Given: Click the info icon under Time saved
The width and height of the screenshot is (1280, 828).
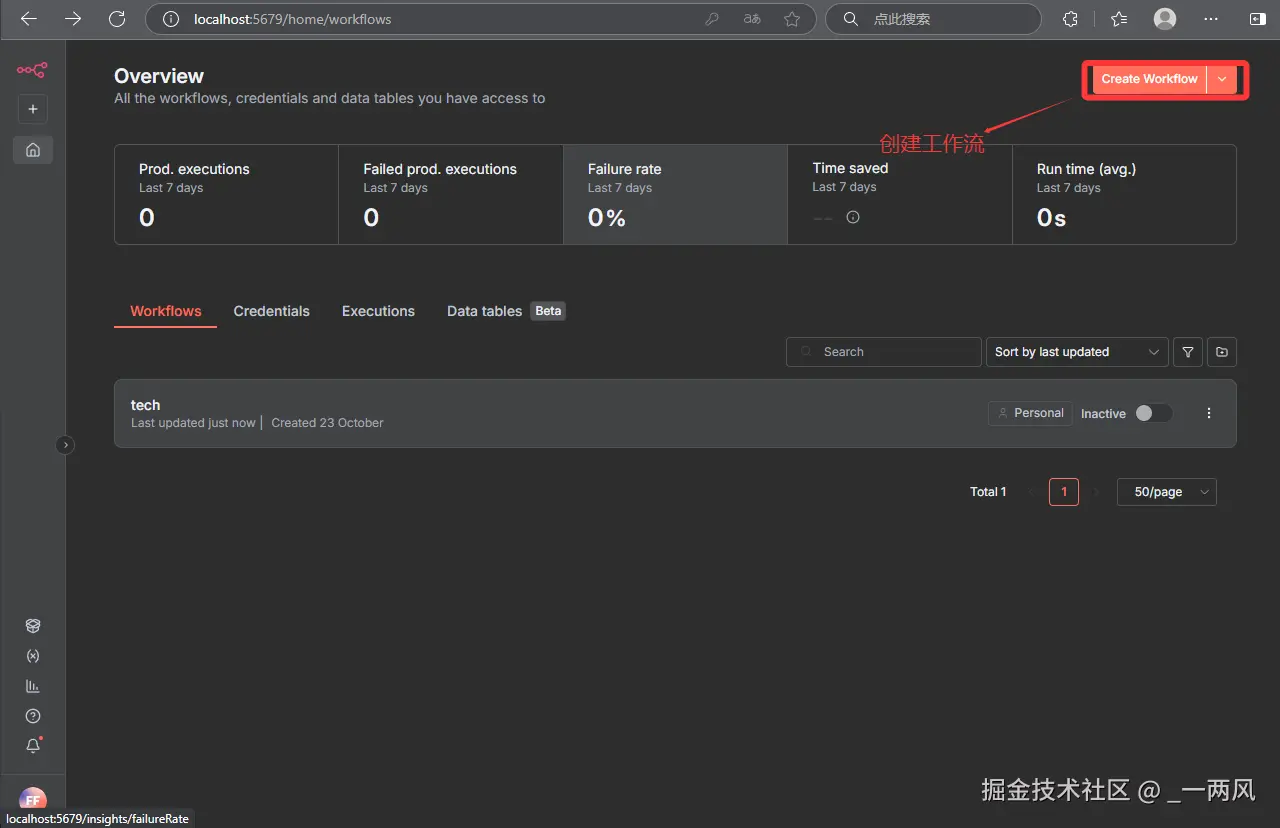Looking at the screenshot, I should 853,217.
